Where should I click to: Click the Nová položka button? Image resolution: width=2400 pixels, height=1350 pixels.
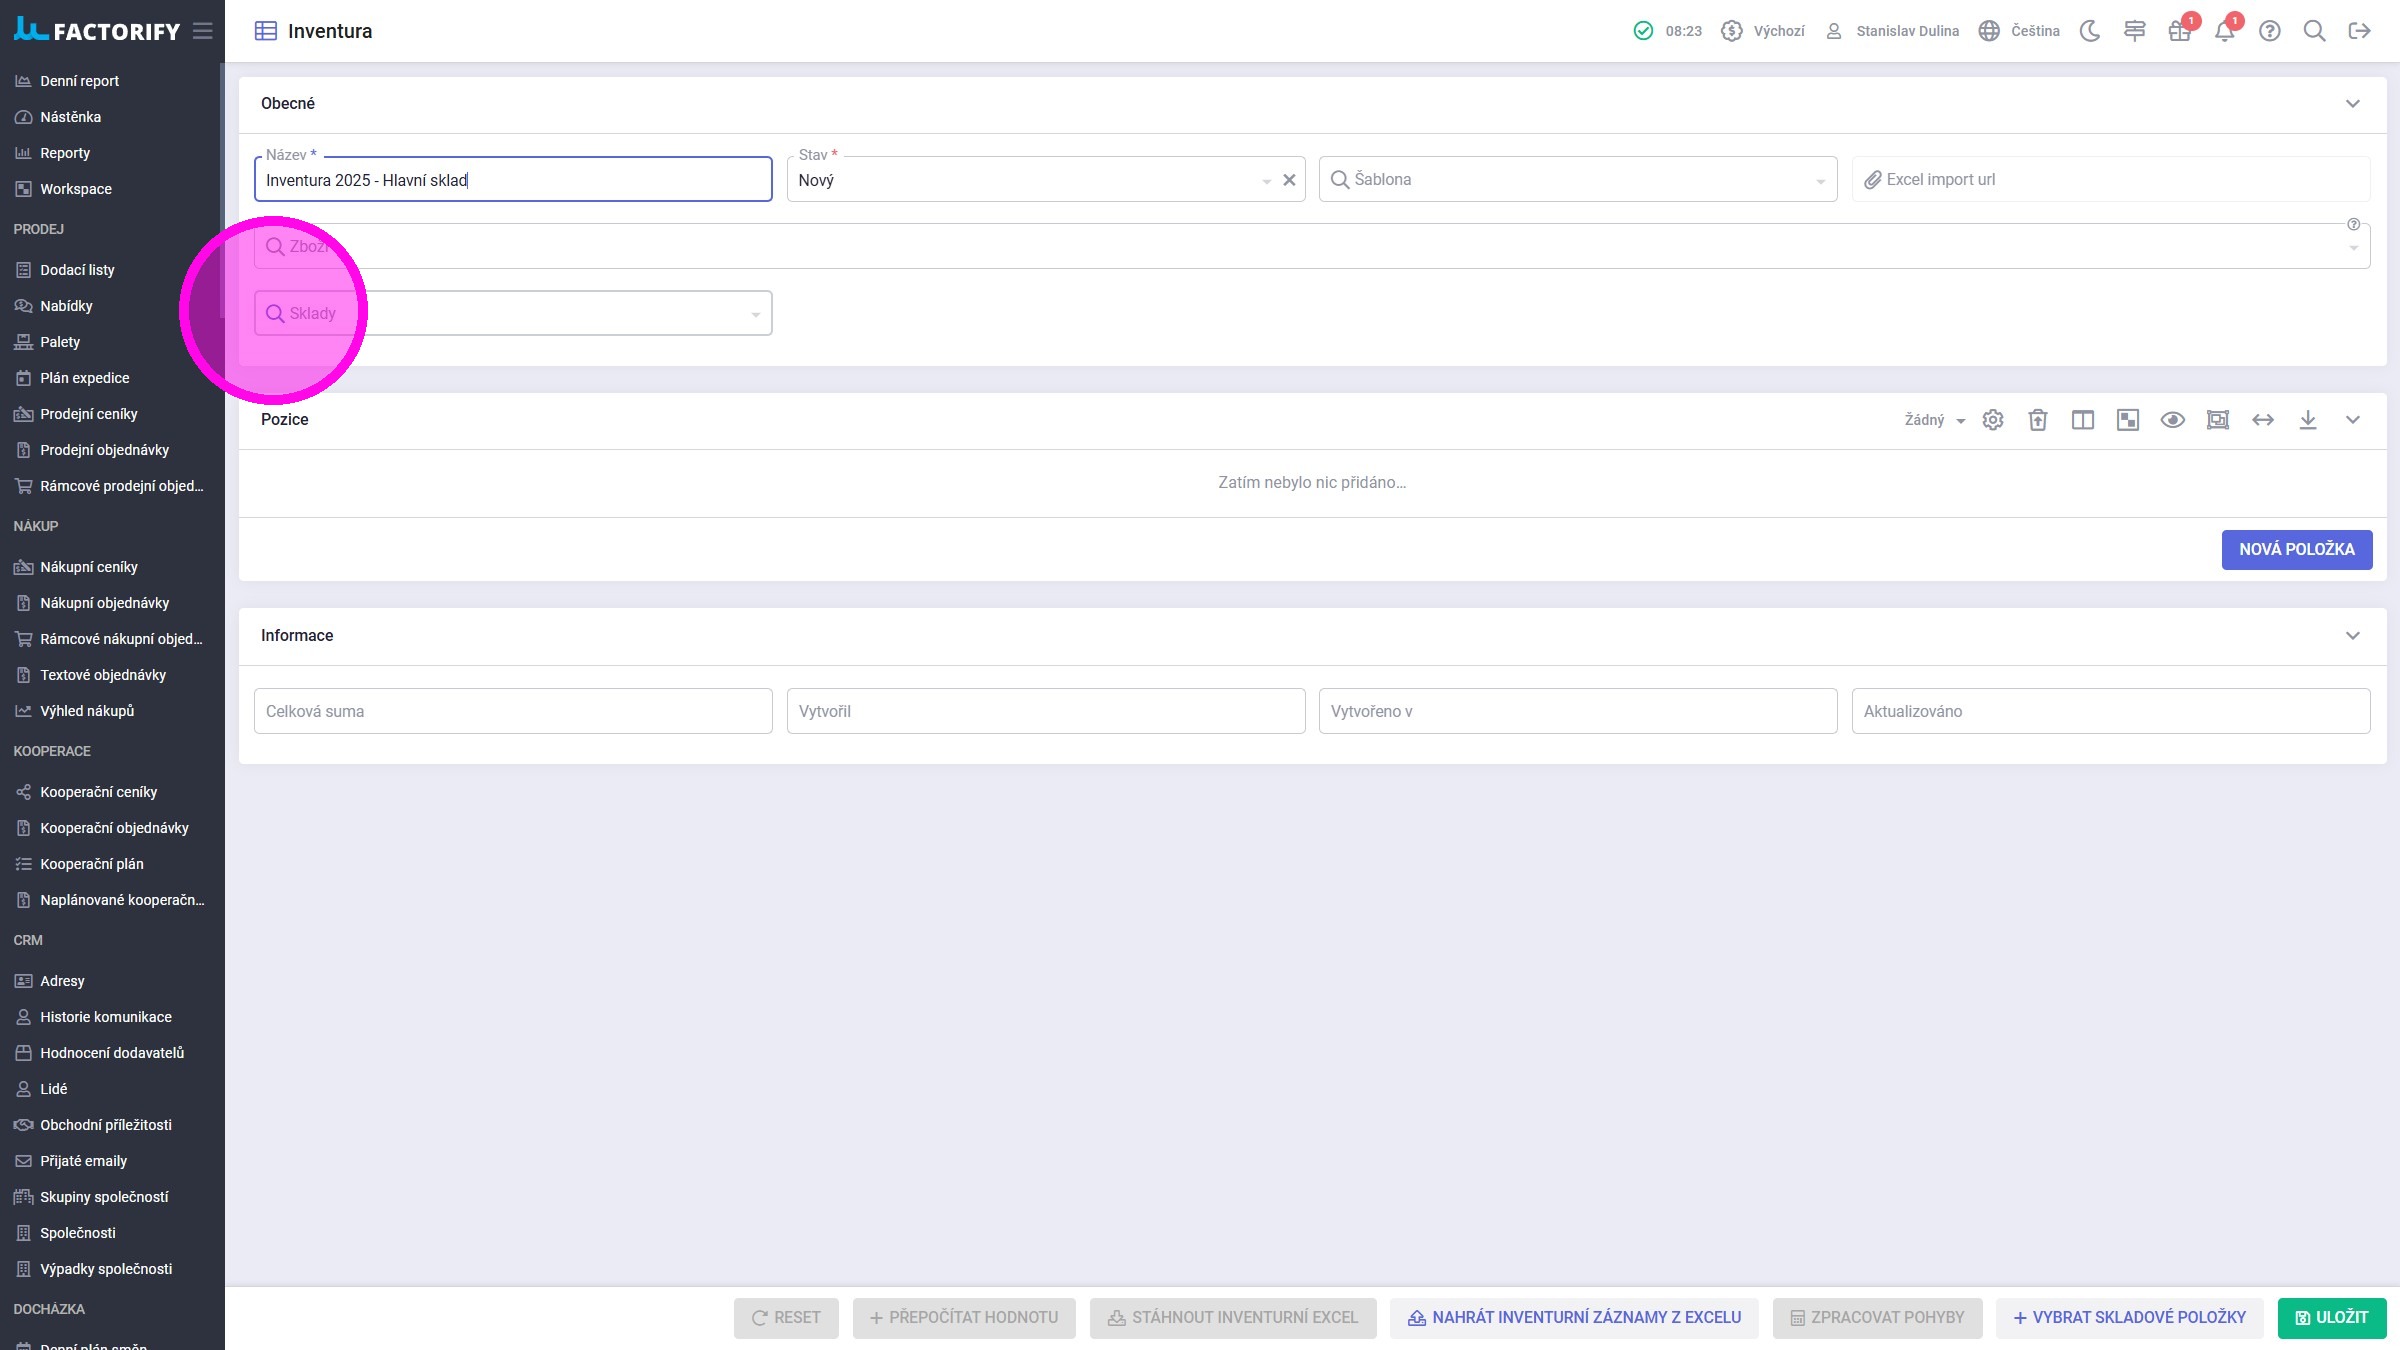(x=2296, y=550)
